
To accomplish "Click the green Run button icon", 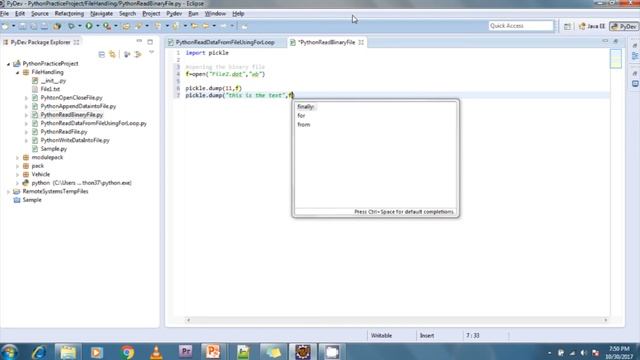I will [89, 26].
